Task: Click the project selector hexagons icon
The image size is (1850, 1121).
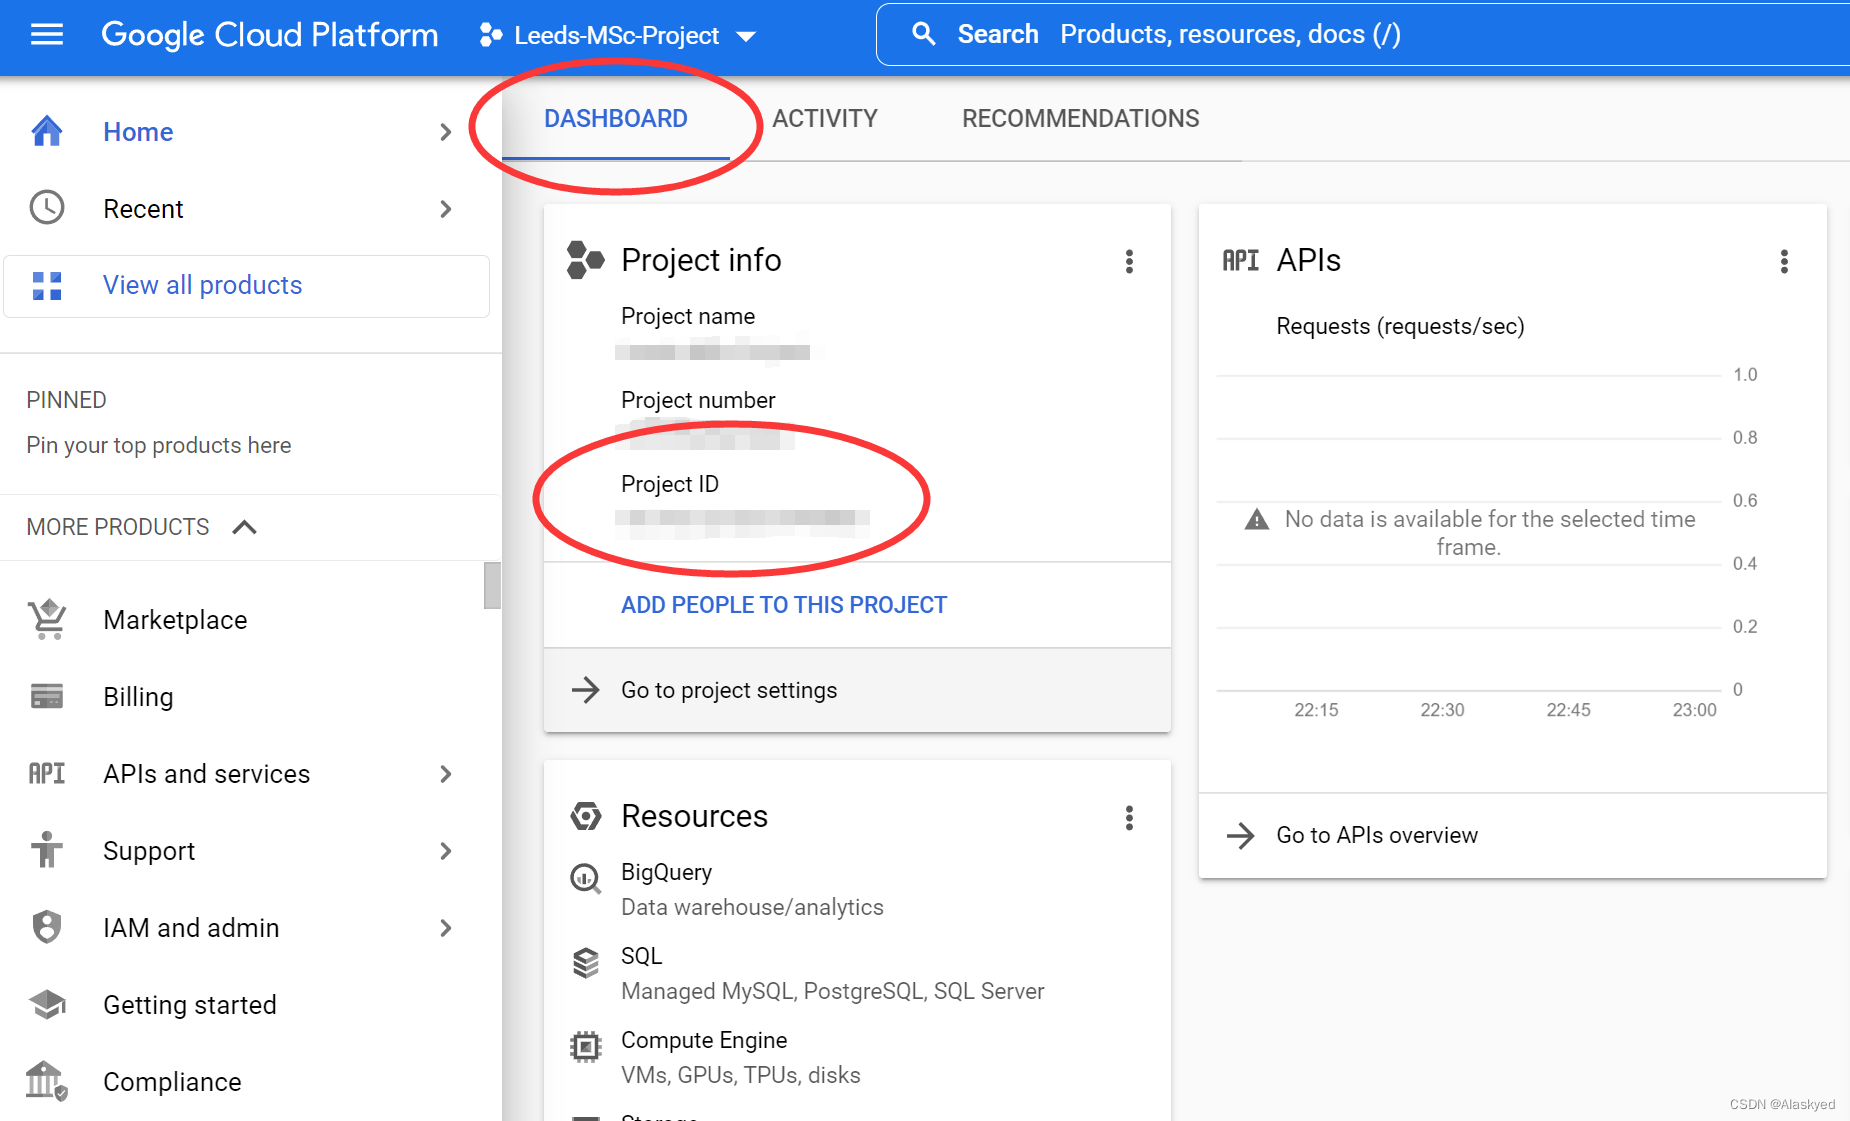Action: tap(490, 35)
